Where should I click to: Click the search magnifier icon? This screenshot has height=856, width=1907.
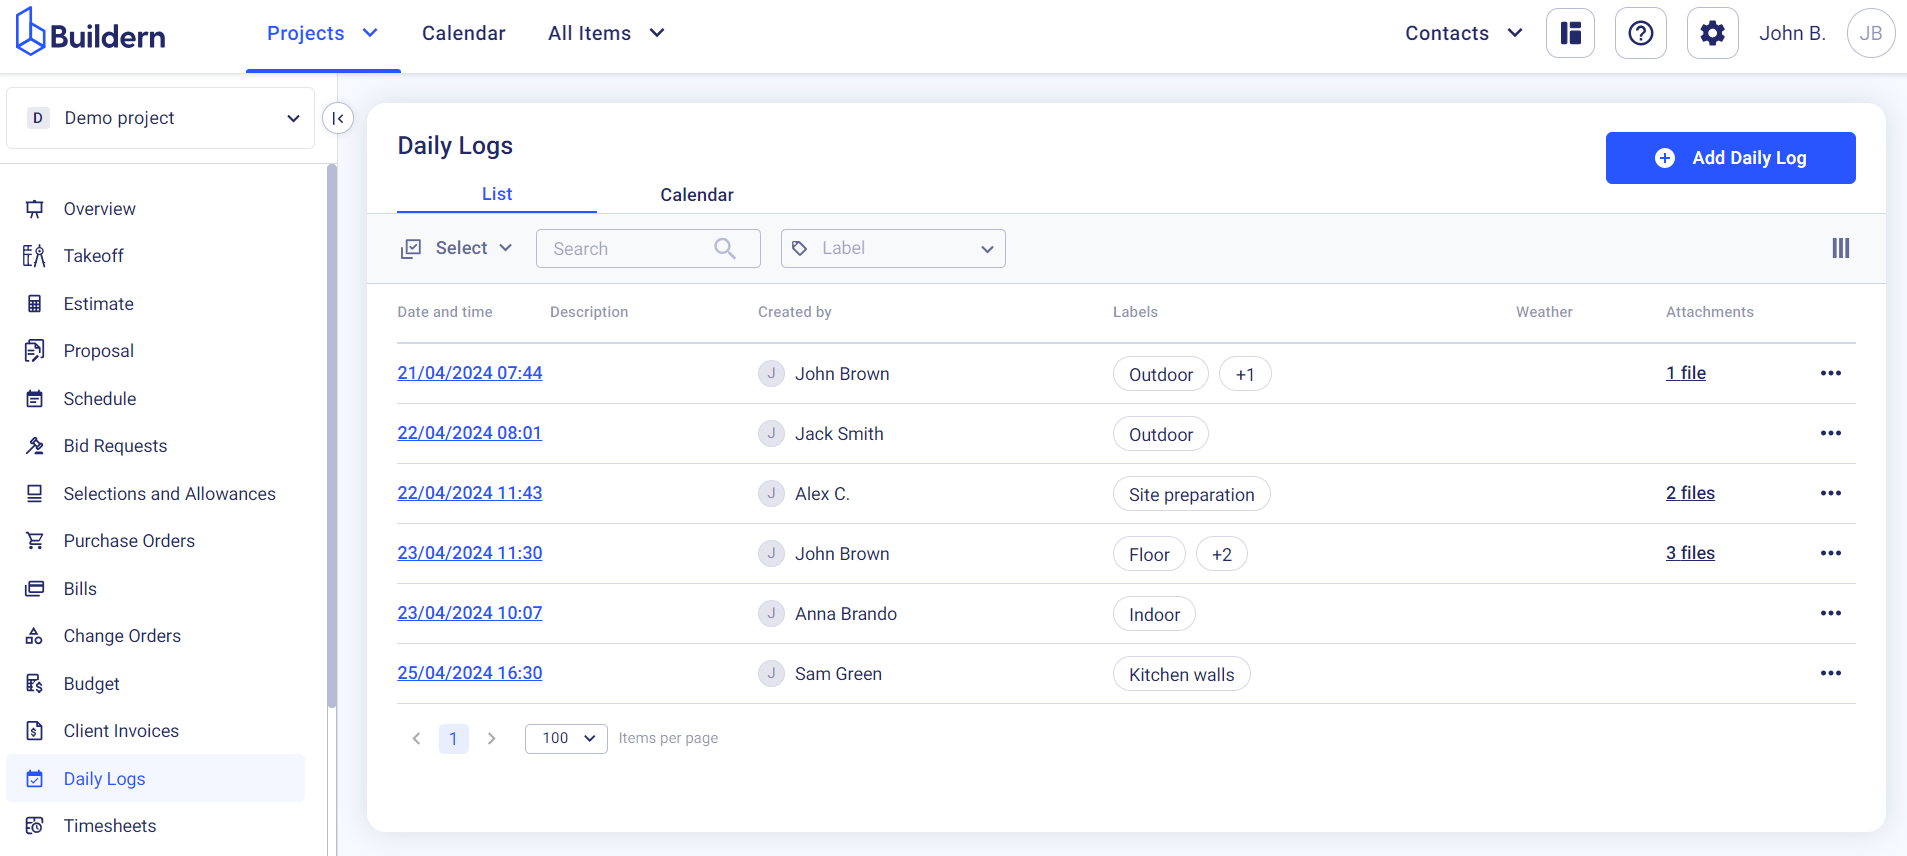725,248
